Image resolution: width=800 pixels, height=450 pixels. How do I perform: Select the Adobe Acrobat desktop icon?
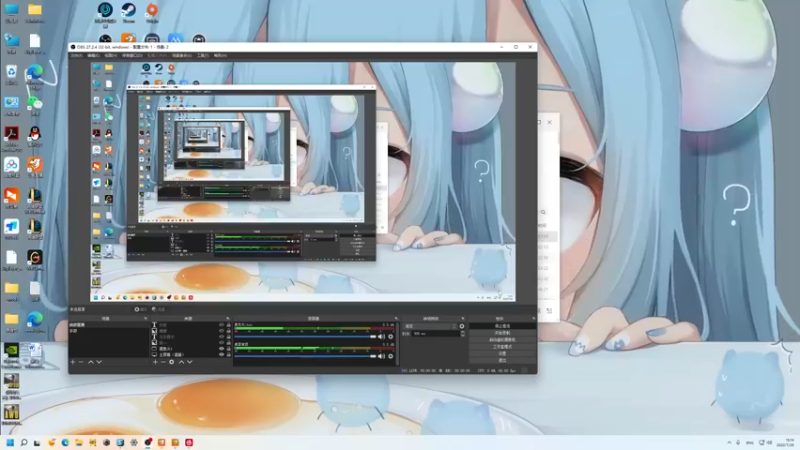pos(11,138)
